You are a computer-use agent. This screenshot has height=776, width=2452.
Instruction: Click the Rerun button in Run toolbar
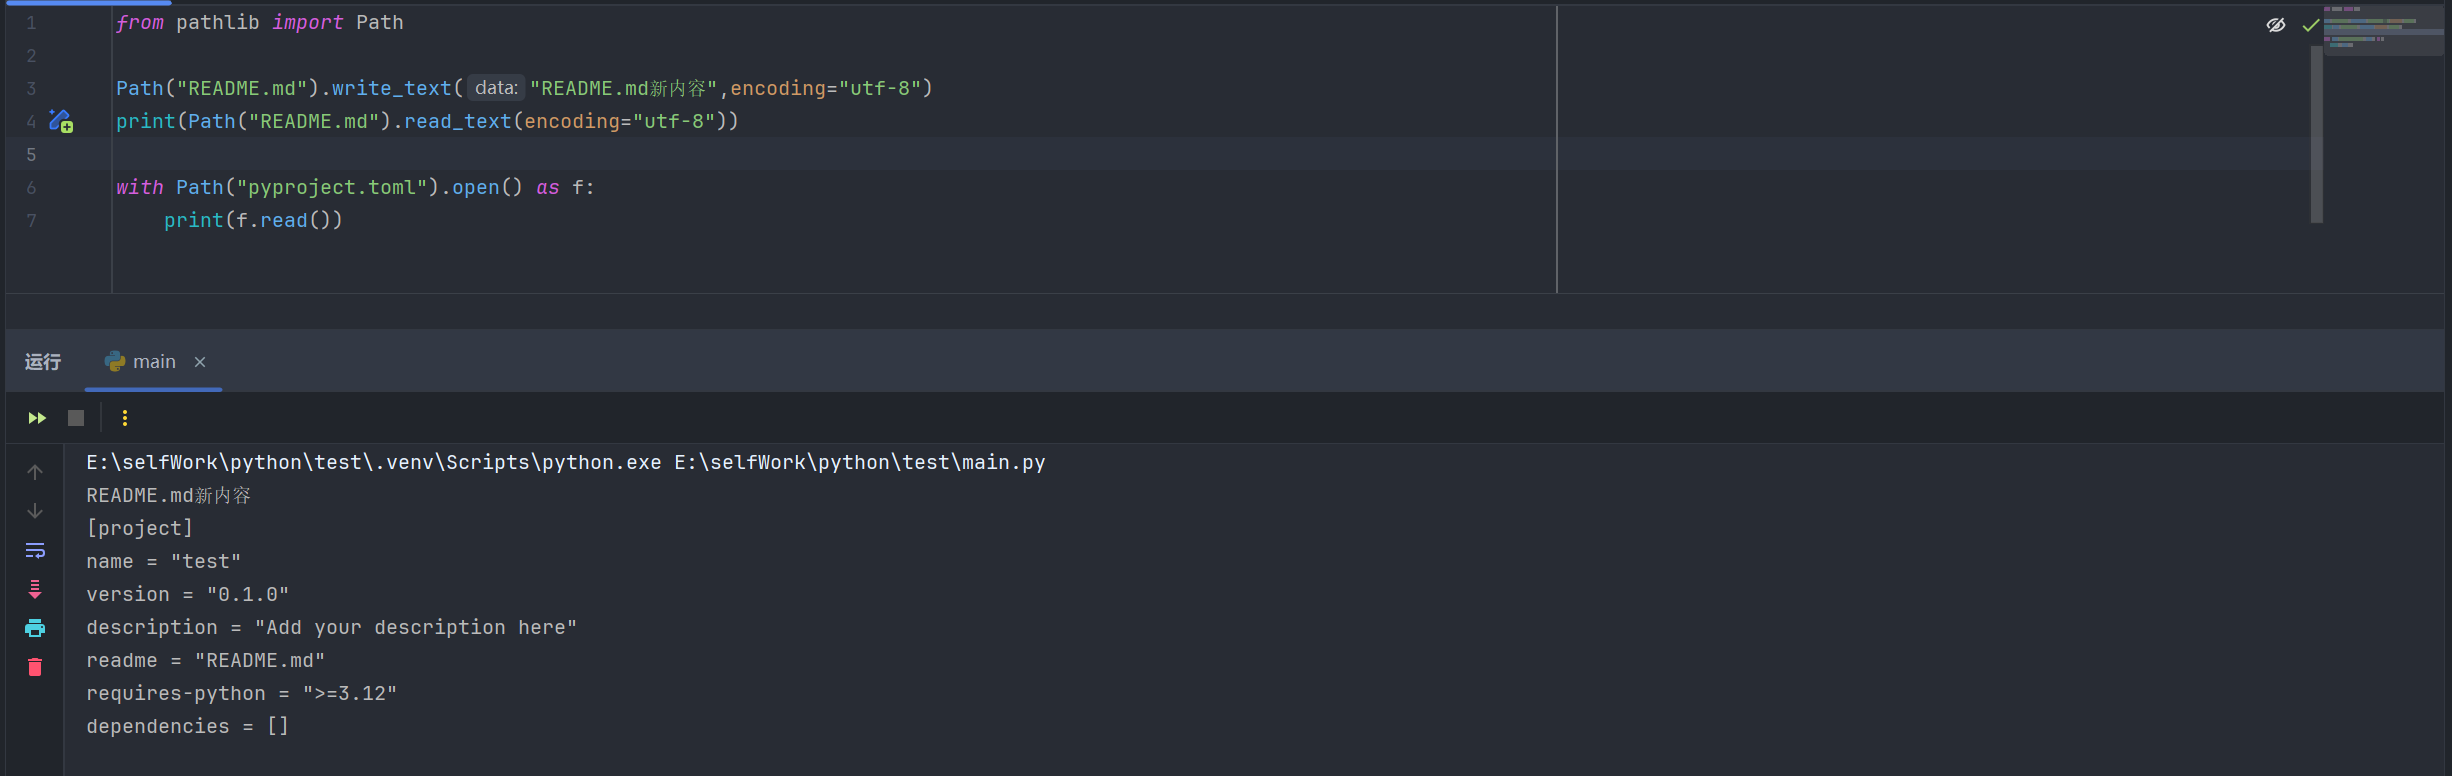point(37,418)
